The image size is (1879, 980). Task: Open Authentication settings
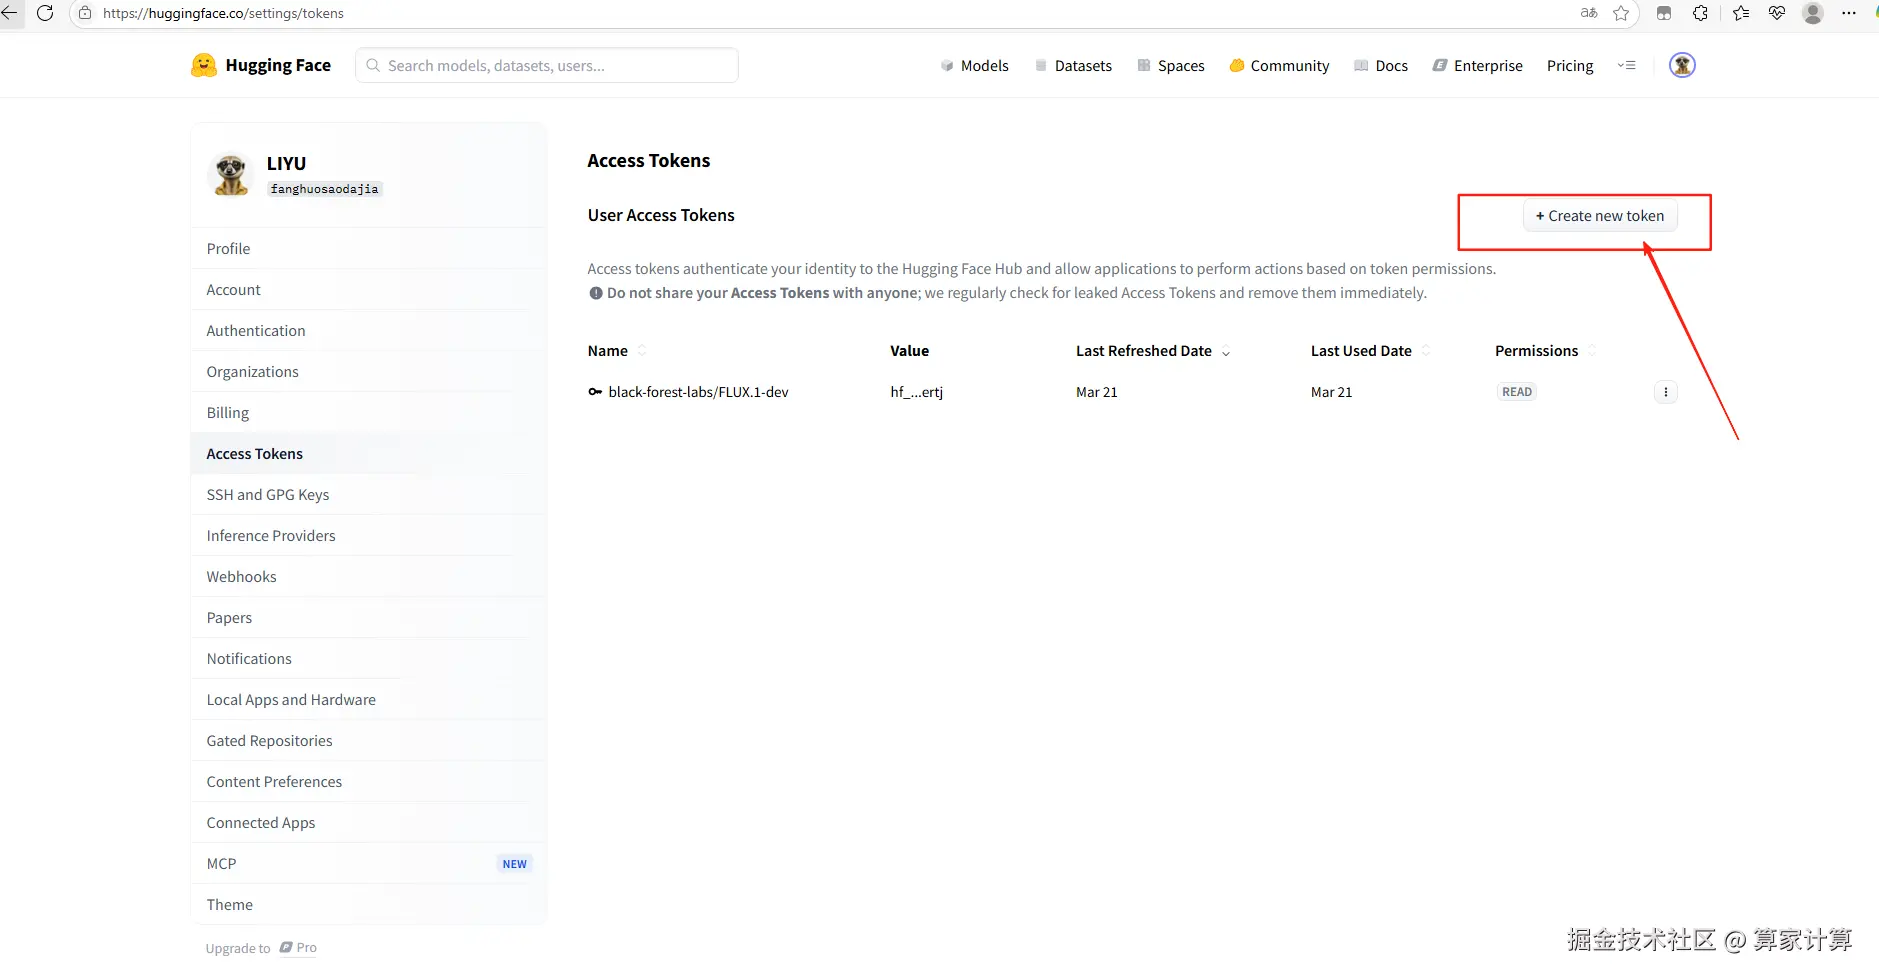click(x=368, y=331)
